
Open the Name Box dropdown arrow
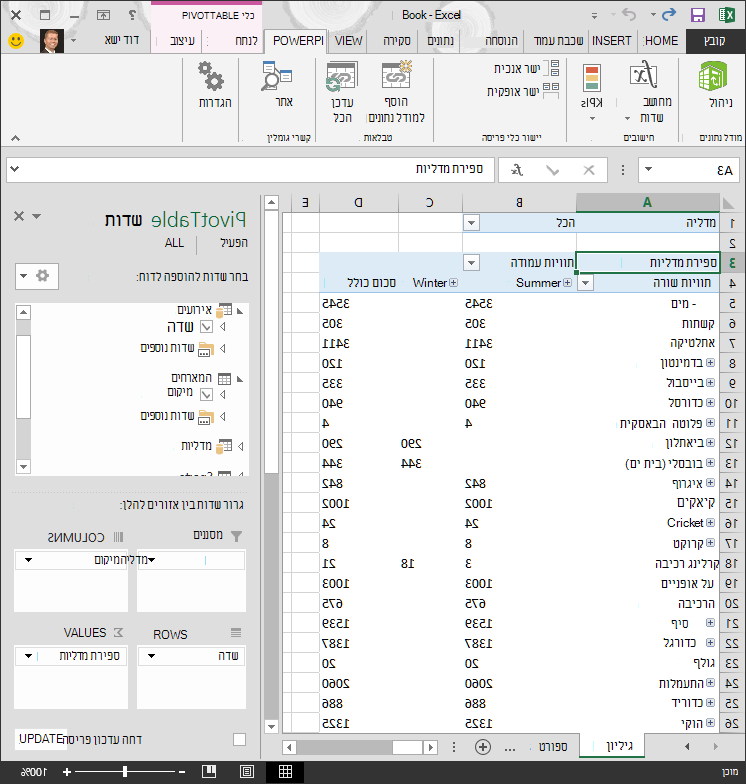648,170
